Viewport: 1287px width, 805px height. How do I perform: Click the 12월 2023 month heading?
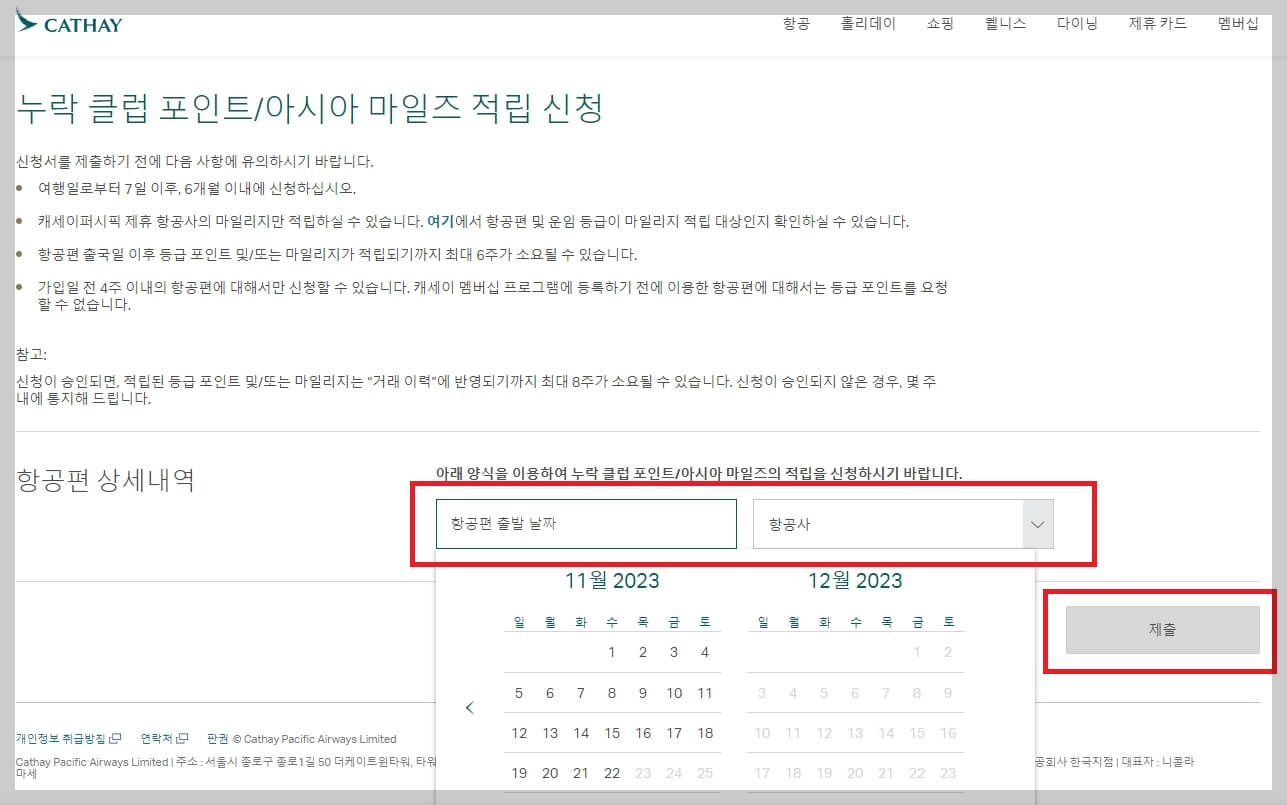855,581
